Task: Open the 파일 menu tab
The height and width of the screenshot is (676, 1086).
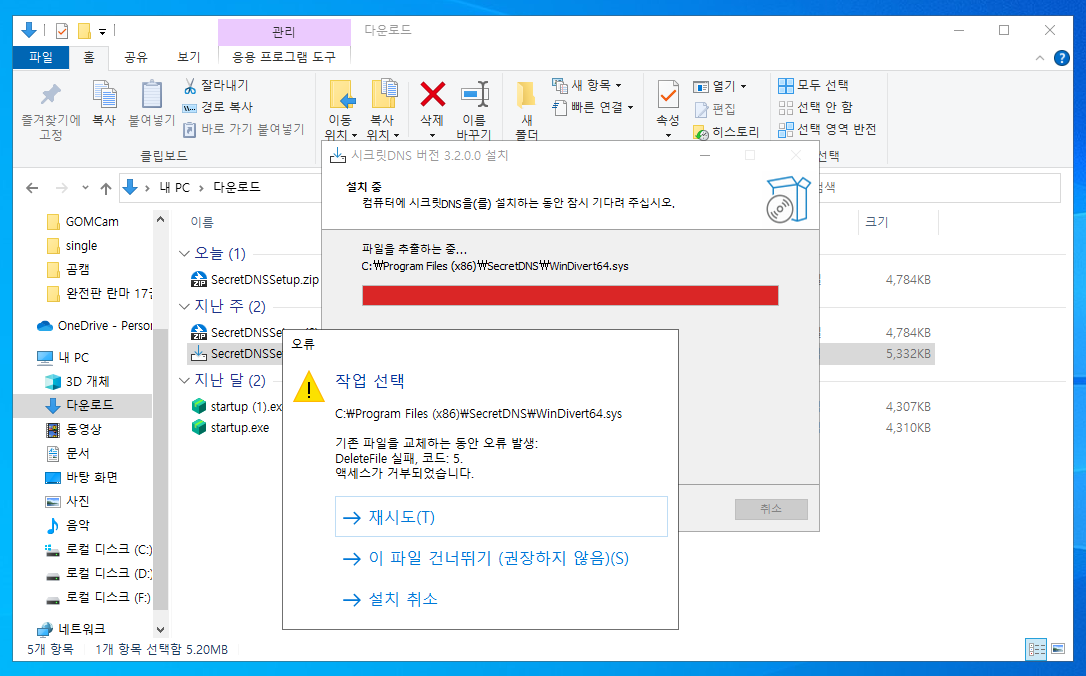Action: click(41, 57)
